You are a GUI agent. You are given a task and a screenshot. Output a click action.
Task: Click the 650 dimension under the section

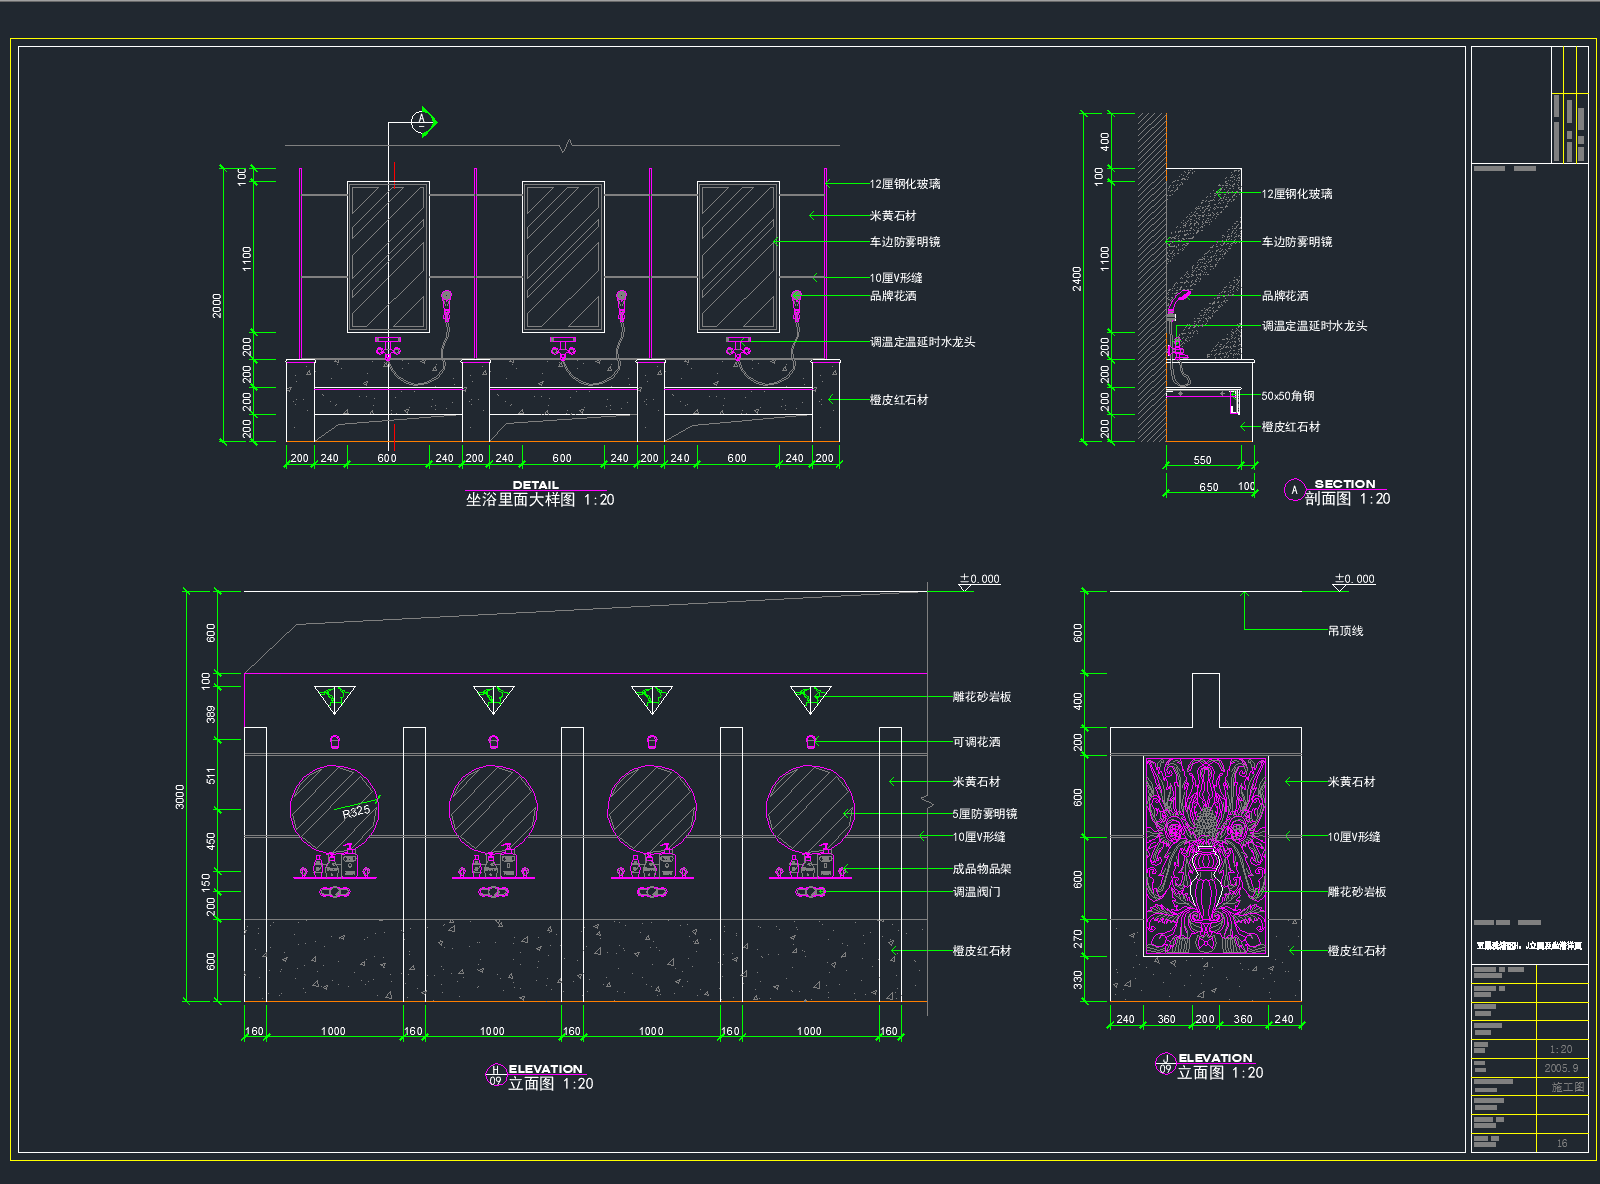pyautogui.click(x=1209, y=488)
